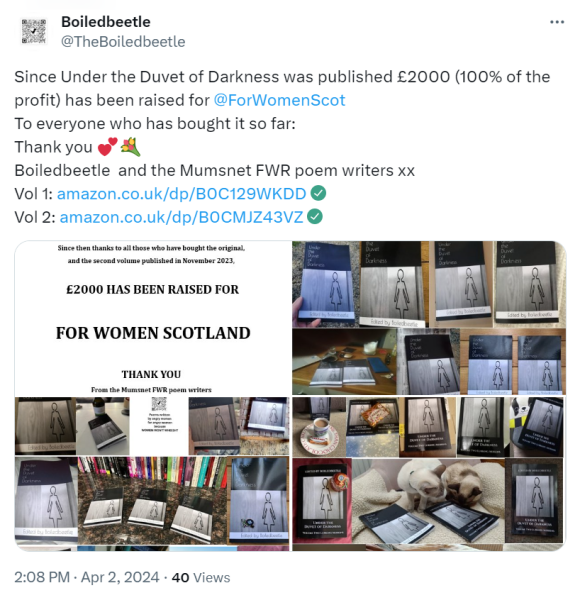Open the bookshelf photo with three books
Screen dimensions: 580x600
[x=152, y=500]
